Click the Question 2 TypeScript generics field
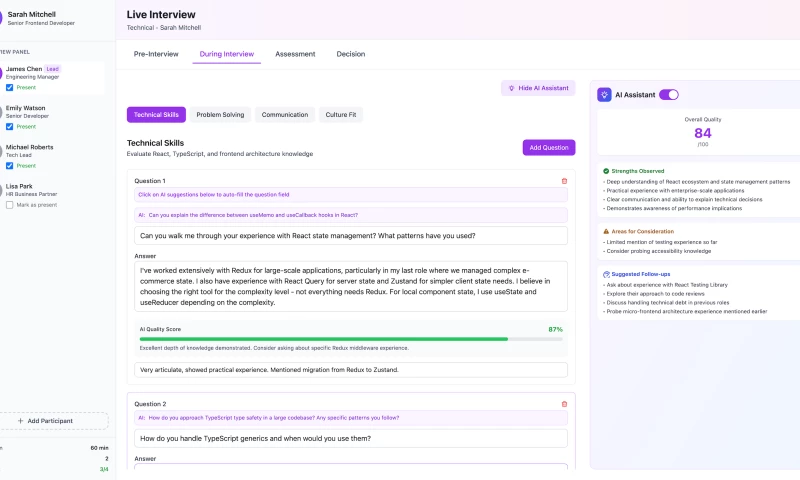Viewport: 800px width, 480px height. tap(351, 438)
